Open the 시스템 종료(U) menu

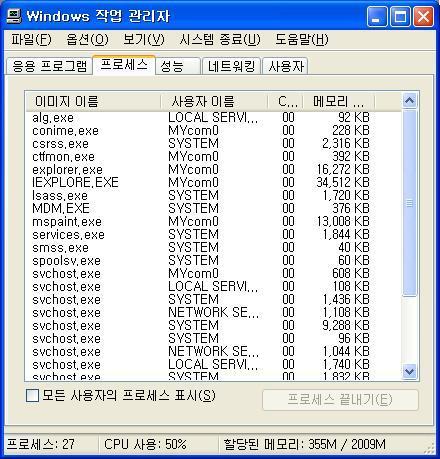pos(220,39)
